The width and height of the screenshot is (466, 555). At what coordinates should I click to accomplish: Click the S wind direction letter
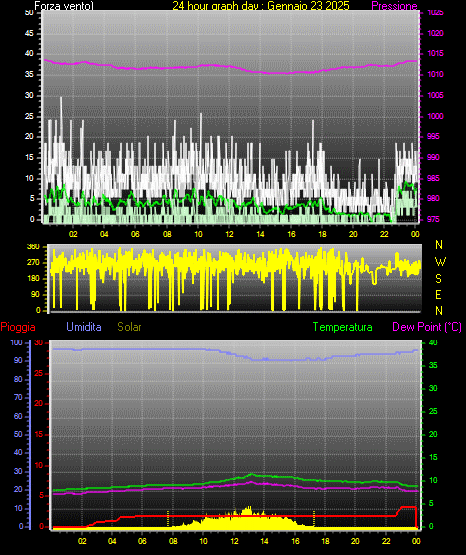pyautogui.click(x=438, y=279)
